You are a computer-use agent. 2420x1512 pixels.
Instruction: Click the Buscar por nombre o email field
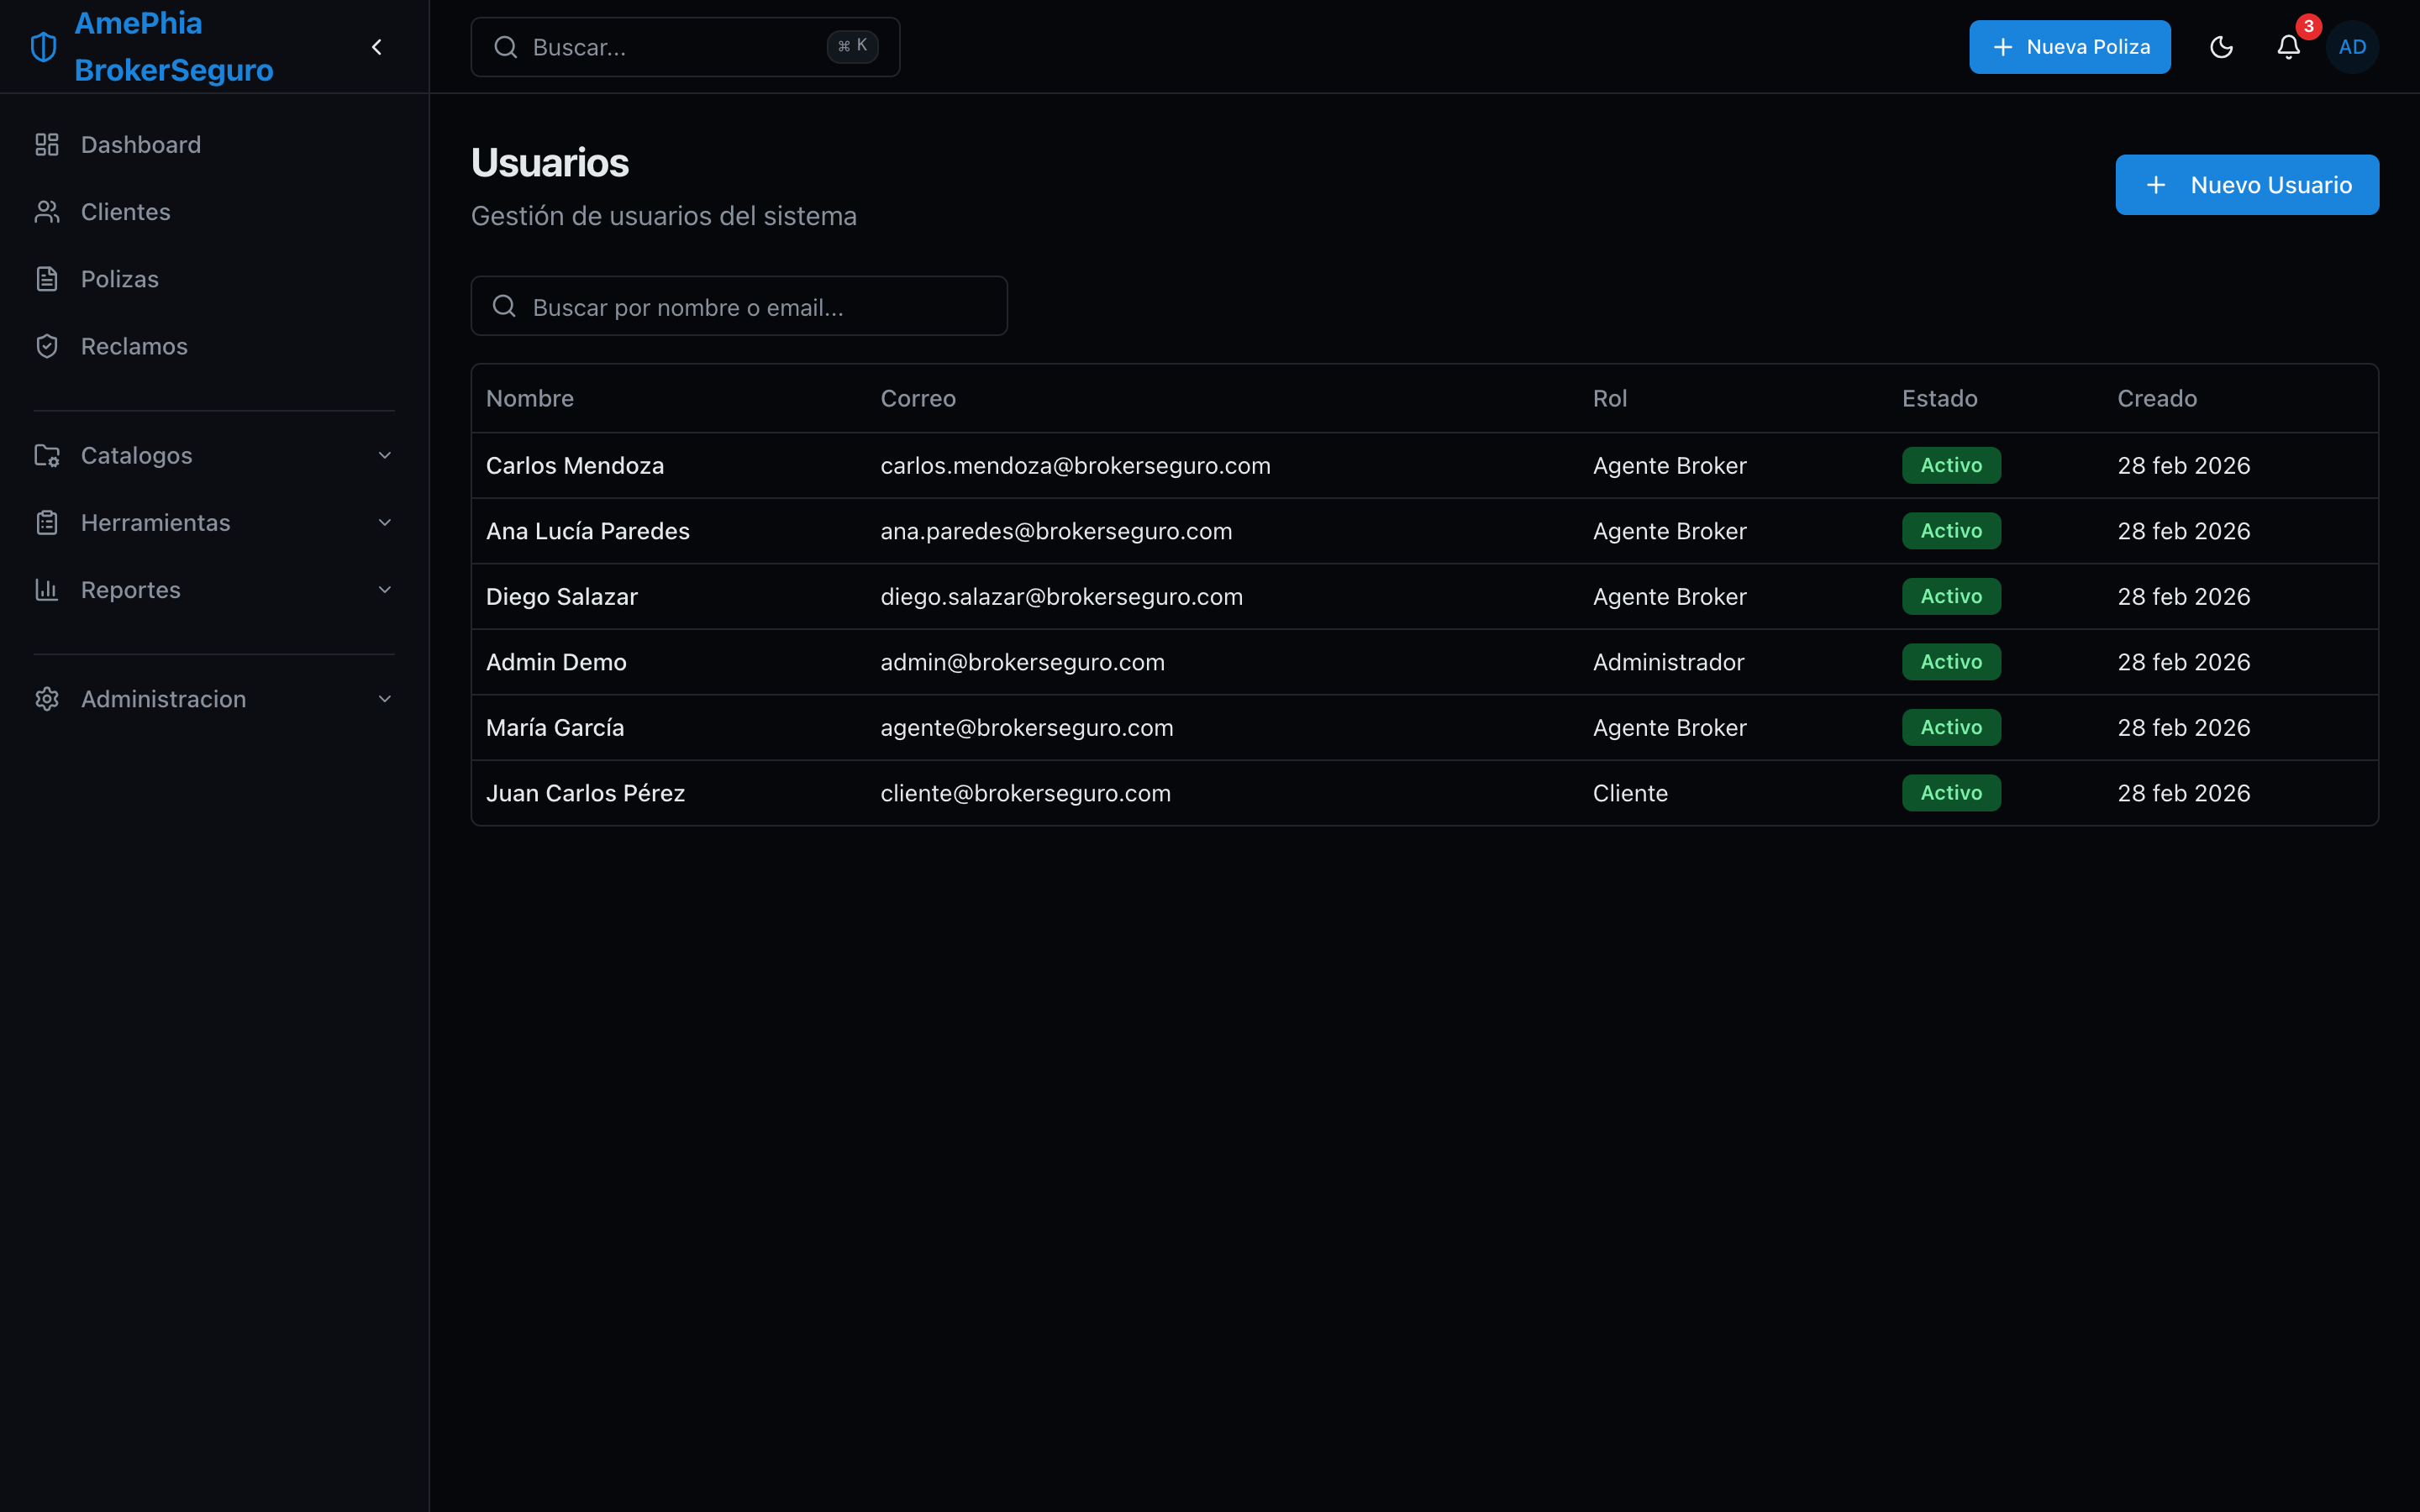tap(739, 306)
